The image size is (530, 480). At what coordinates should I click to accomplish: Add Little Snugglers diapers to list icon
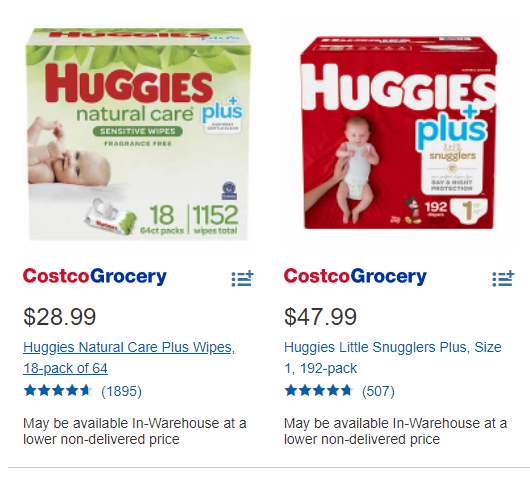tap(503, 279)
